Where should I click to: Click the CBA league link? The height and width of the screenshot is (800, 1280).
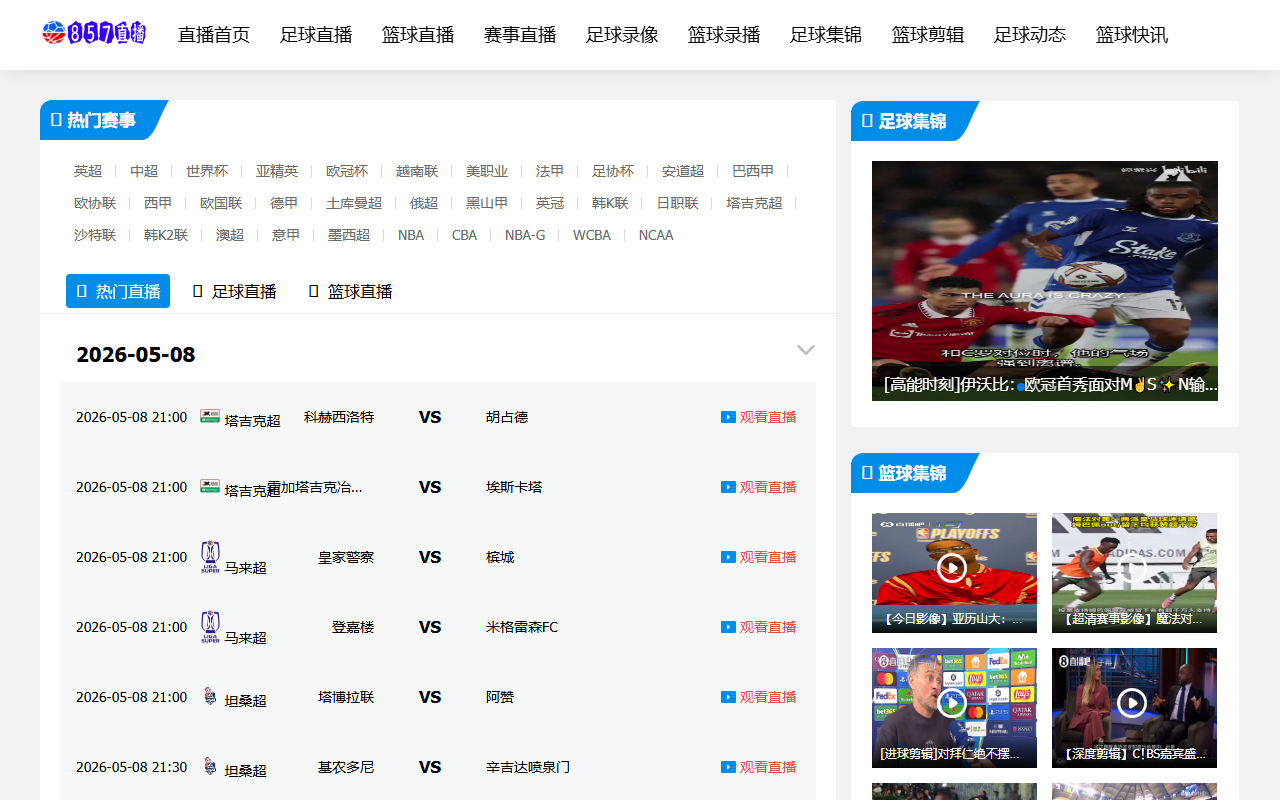(x=464, y=235)
